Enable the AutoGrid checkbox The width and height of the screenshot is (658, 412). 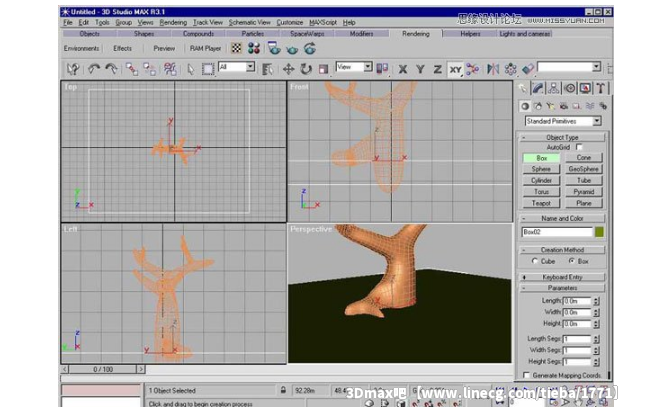click(579, 147)
